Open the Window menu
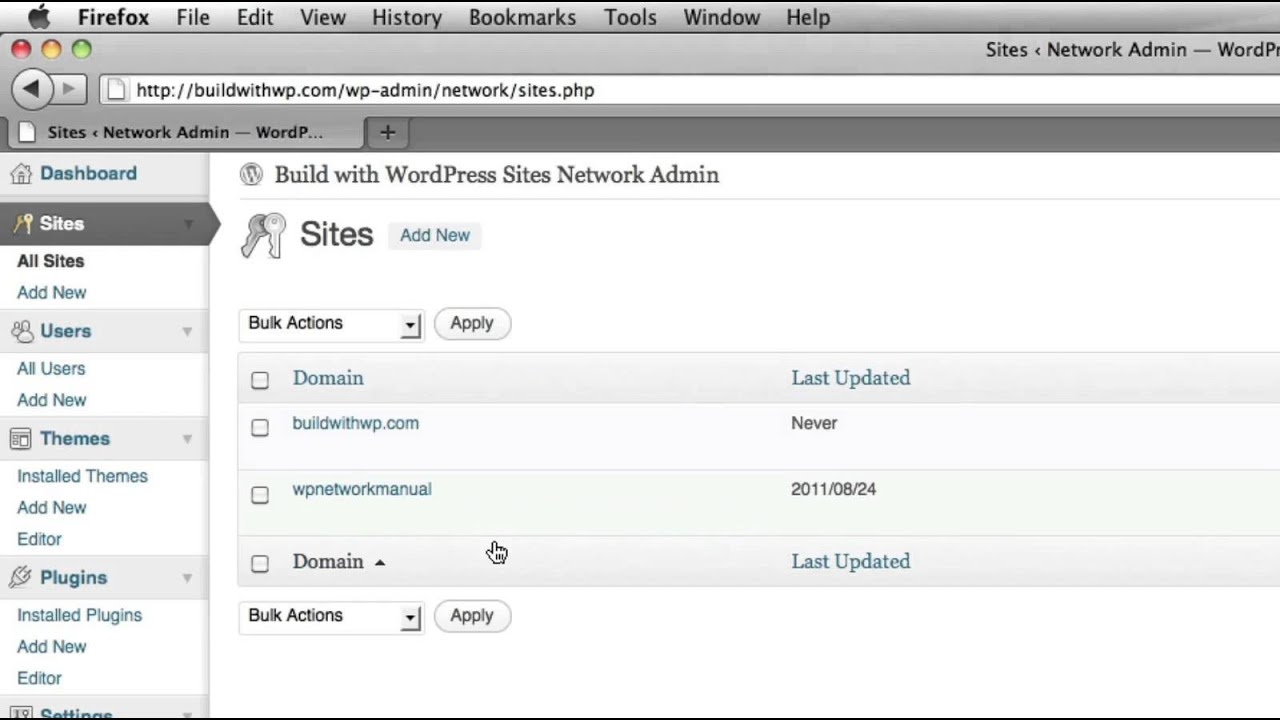The image size is (1280, 720). pyautogui.click(x=721, y=17)
